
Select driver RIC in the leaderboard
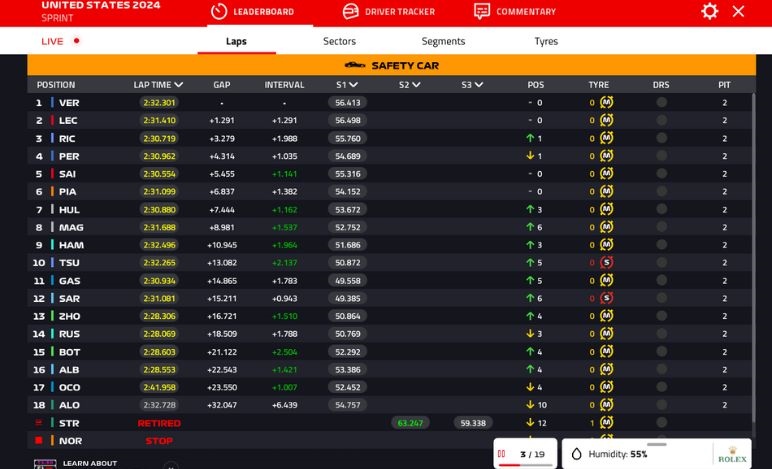pyautogui.click(x=67, y=139)
